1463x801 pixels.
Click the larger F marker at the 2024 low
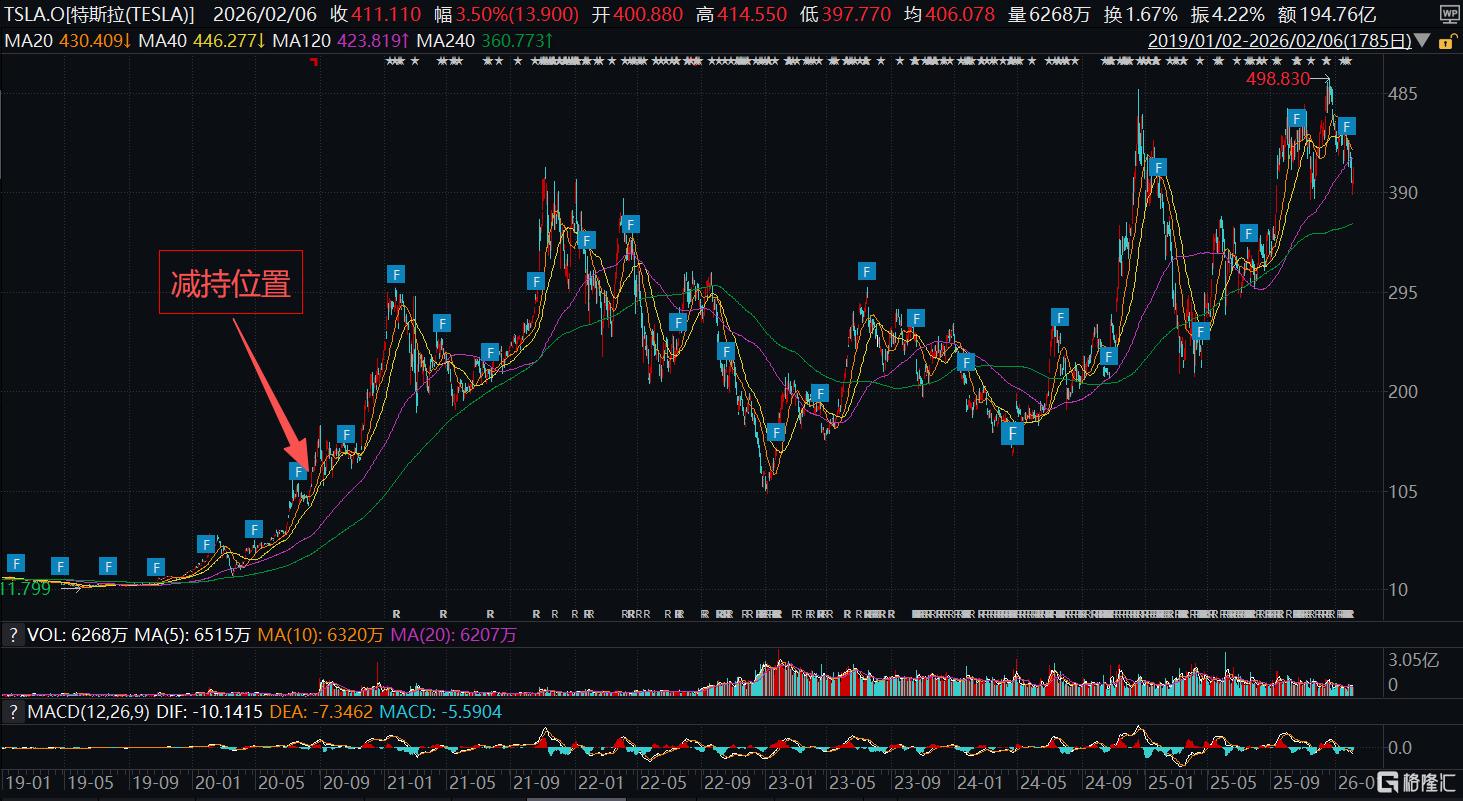(1013, 433)
